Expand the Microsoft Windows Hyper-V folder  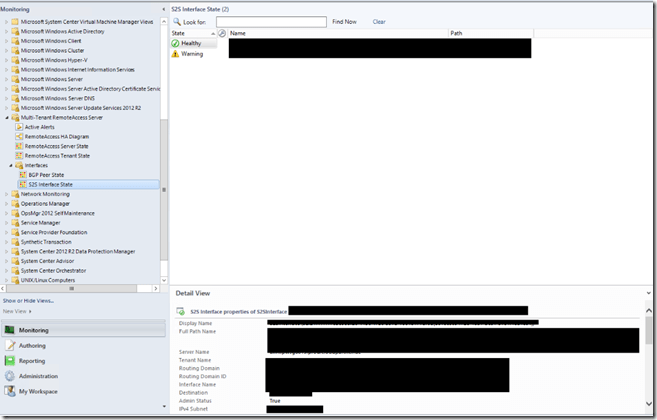[x=6, y=60]
